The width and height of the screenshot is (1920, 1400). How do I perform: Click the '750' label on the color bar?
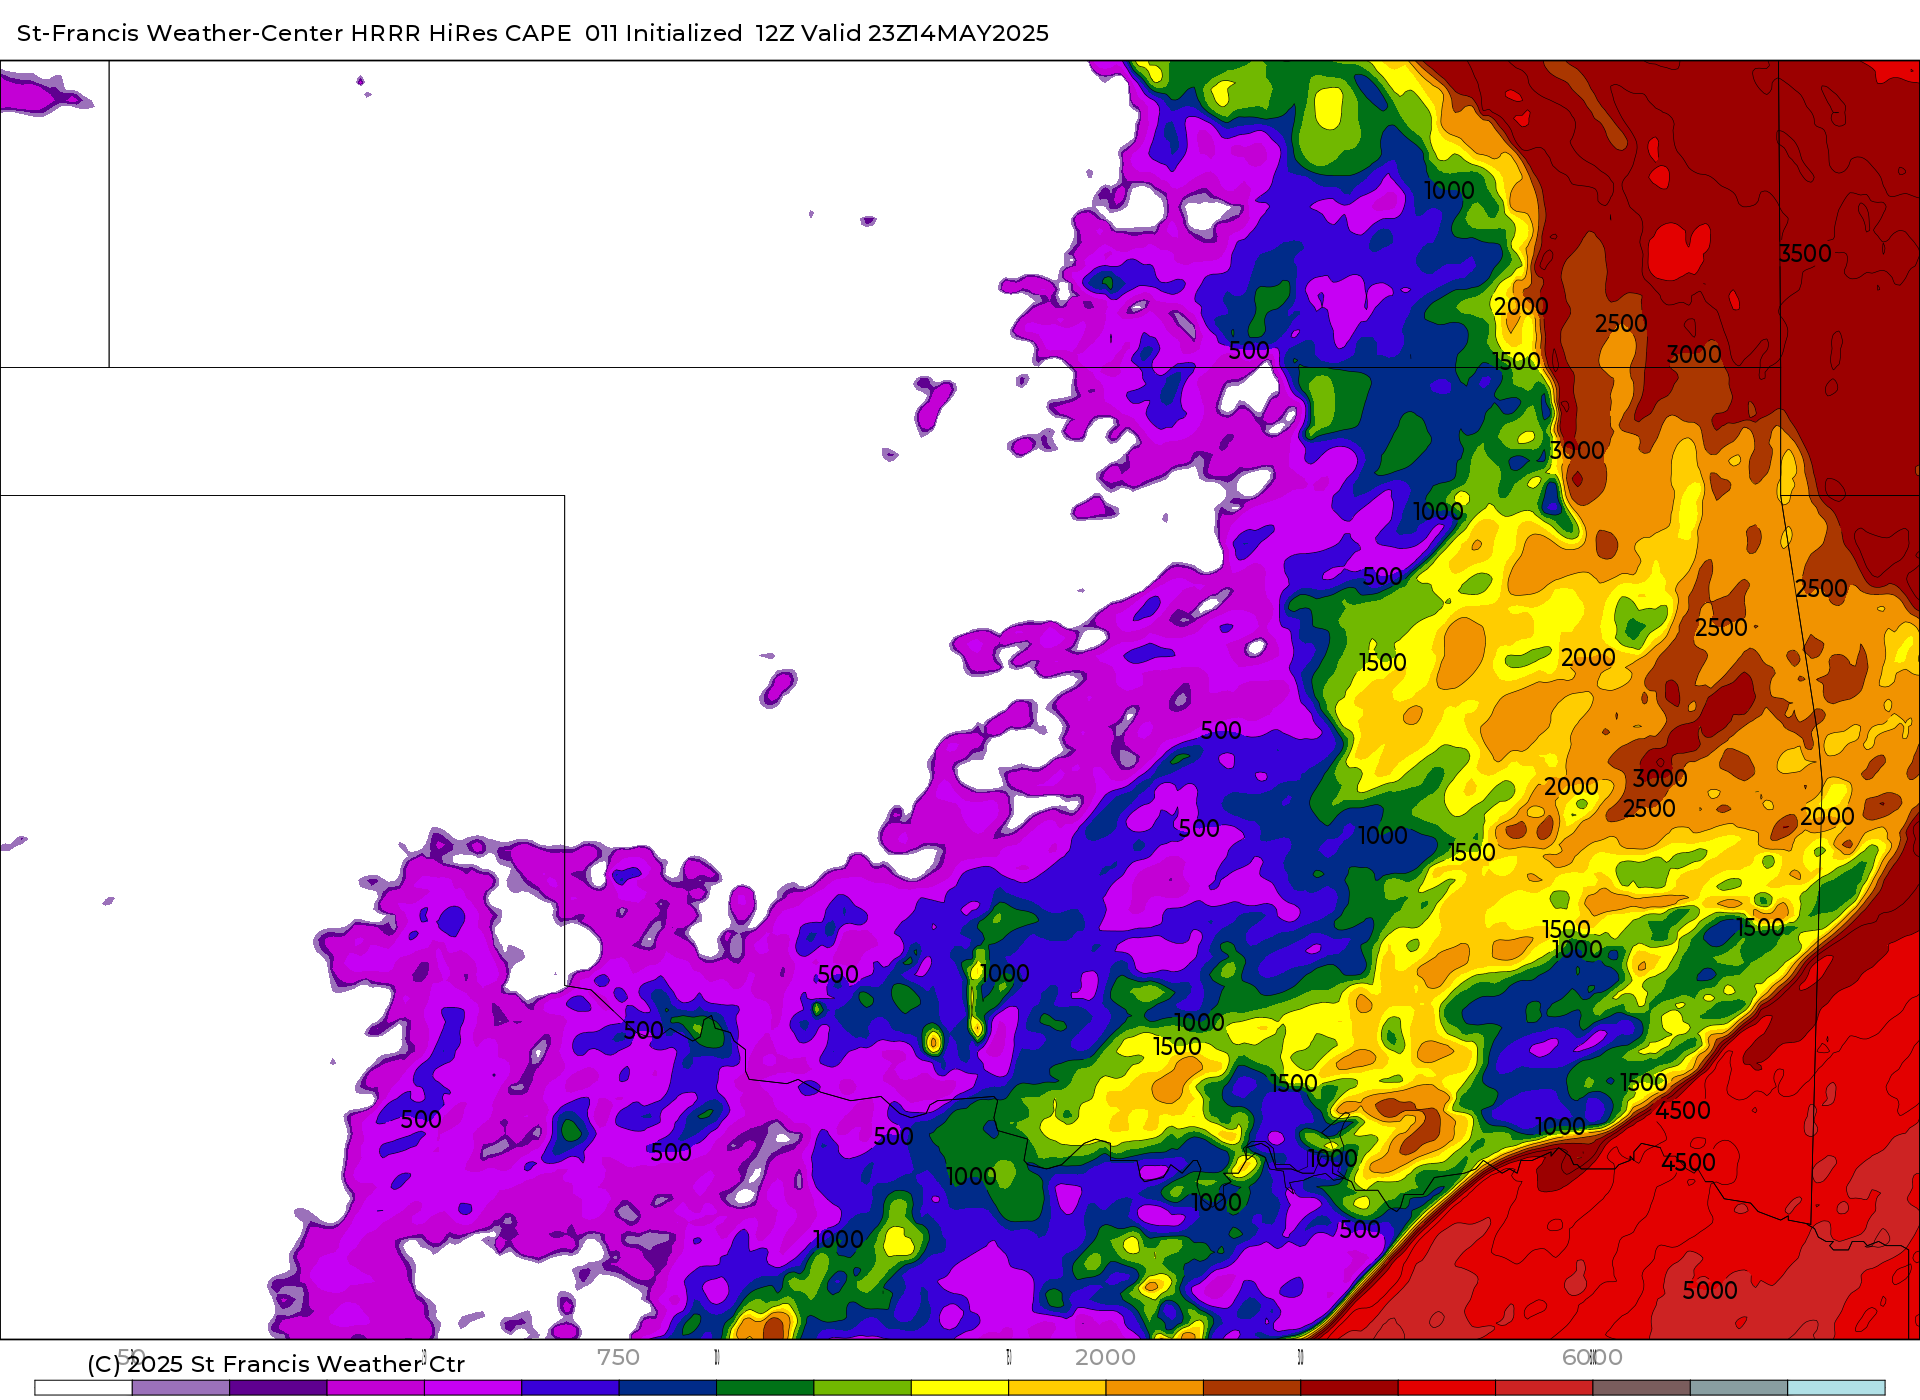tap(618, 1357)
